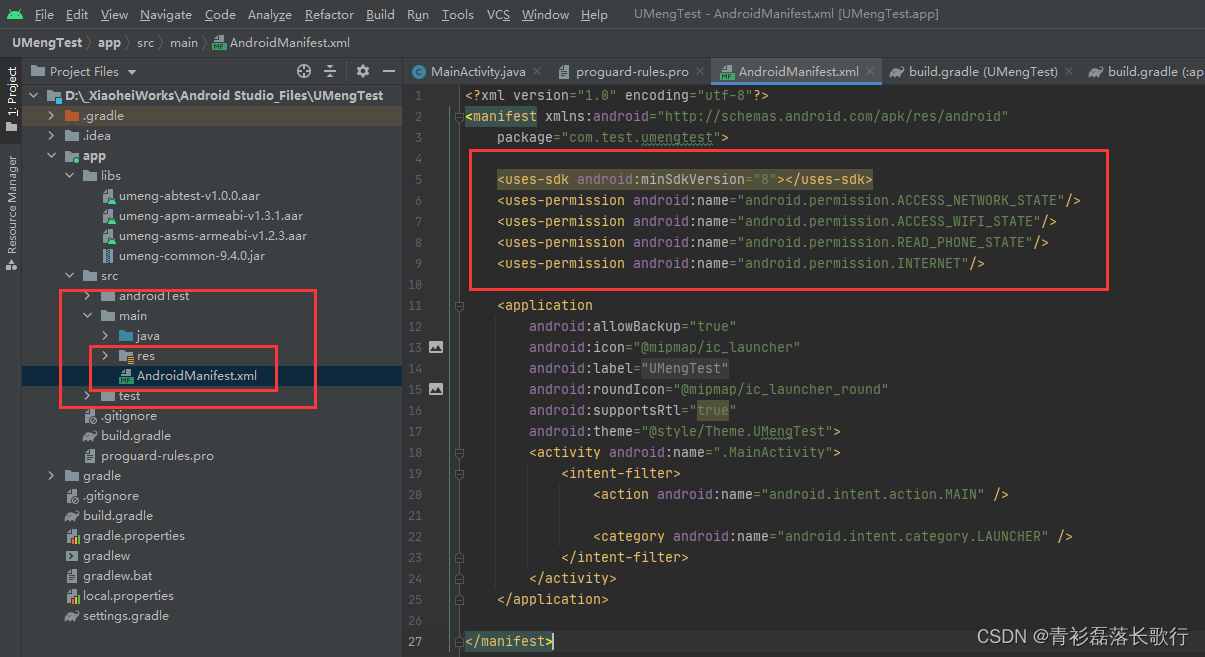Image resolution: width=1205 pixels, height=657 pixels.
Task: Fold the application block using gutter arrow
Action: point(459,305)
